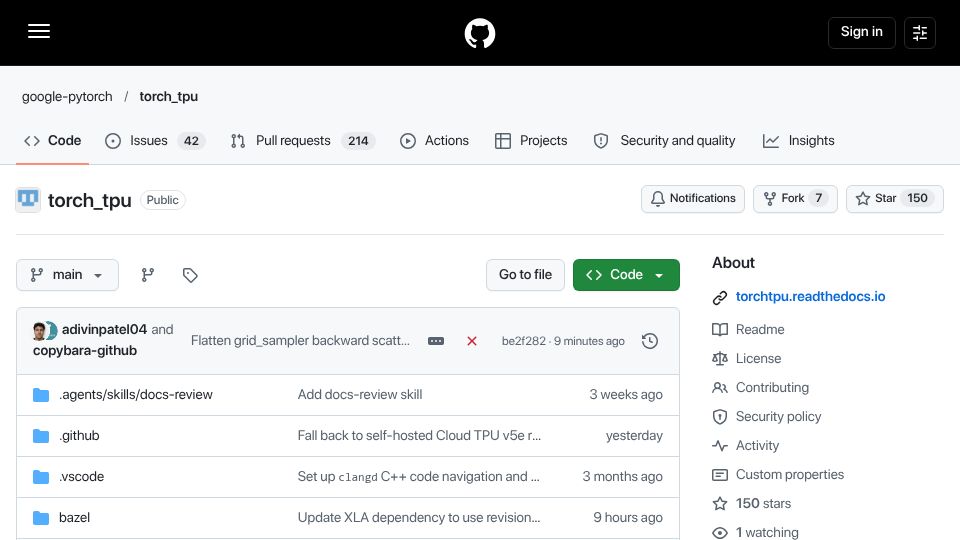Open 'Set up clangd C++ code navigation' commit
The image size is (960, 540).
coord(419,477)
